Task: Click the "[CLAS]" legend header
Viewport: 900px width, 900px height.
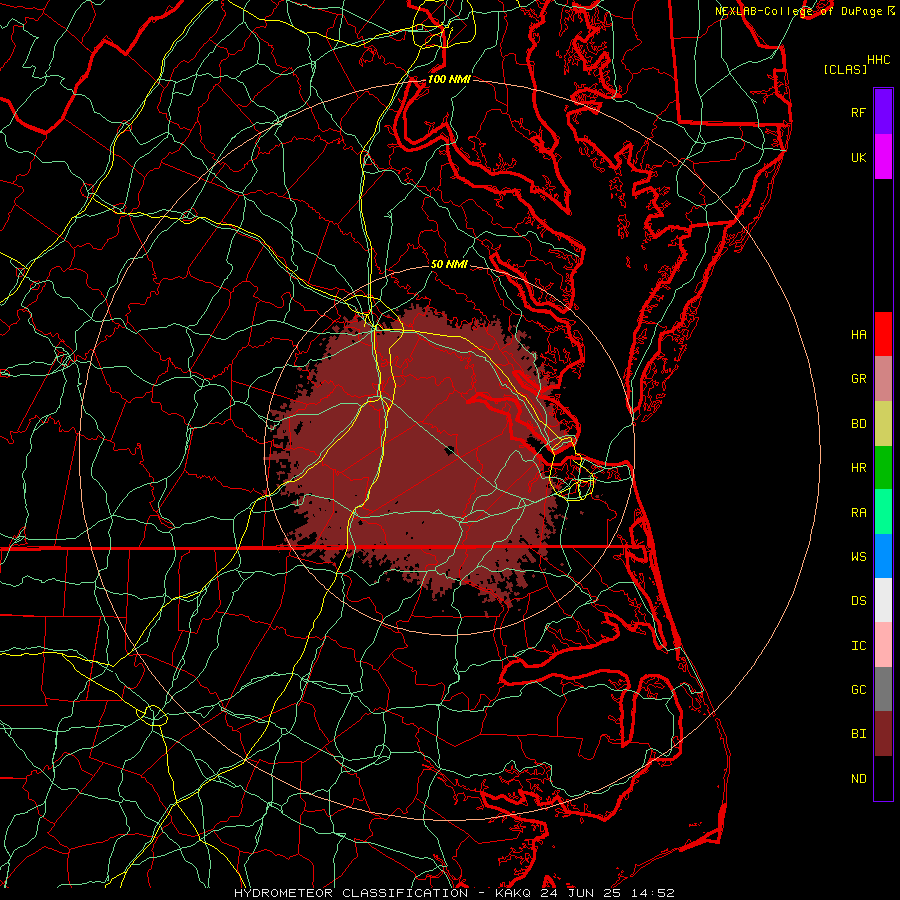Action: pos(844,69)
